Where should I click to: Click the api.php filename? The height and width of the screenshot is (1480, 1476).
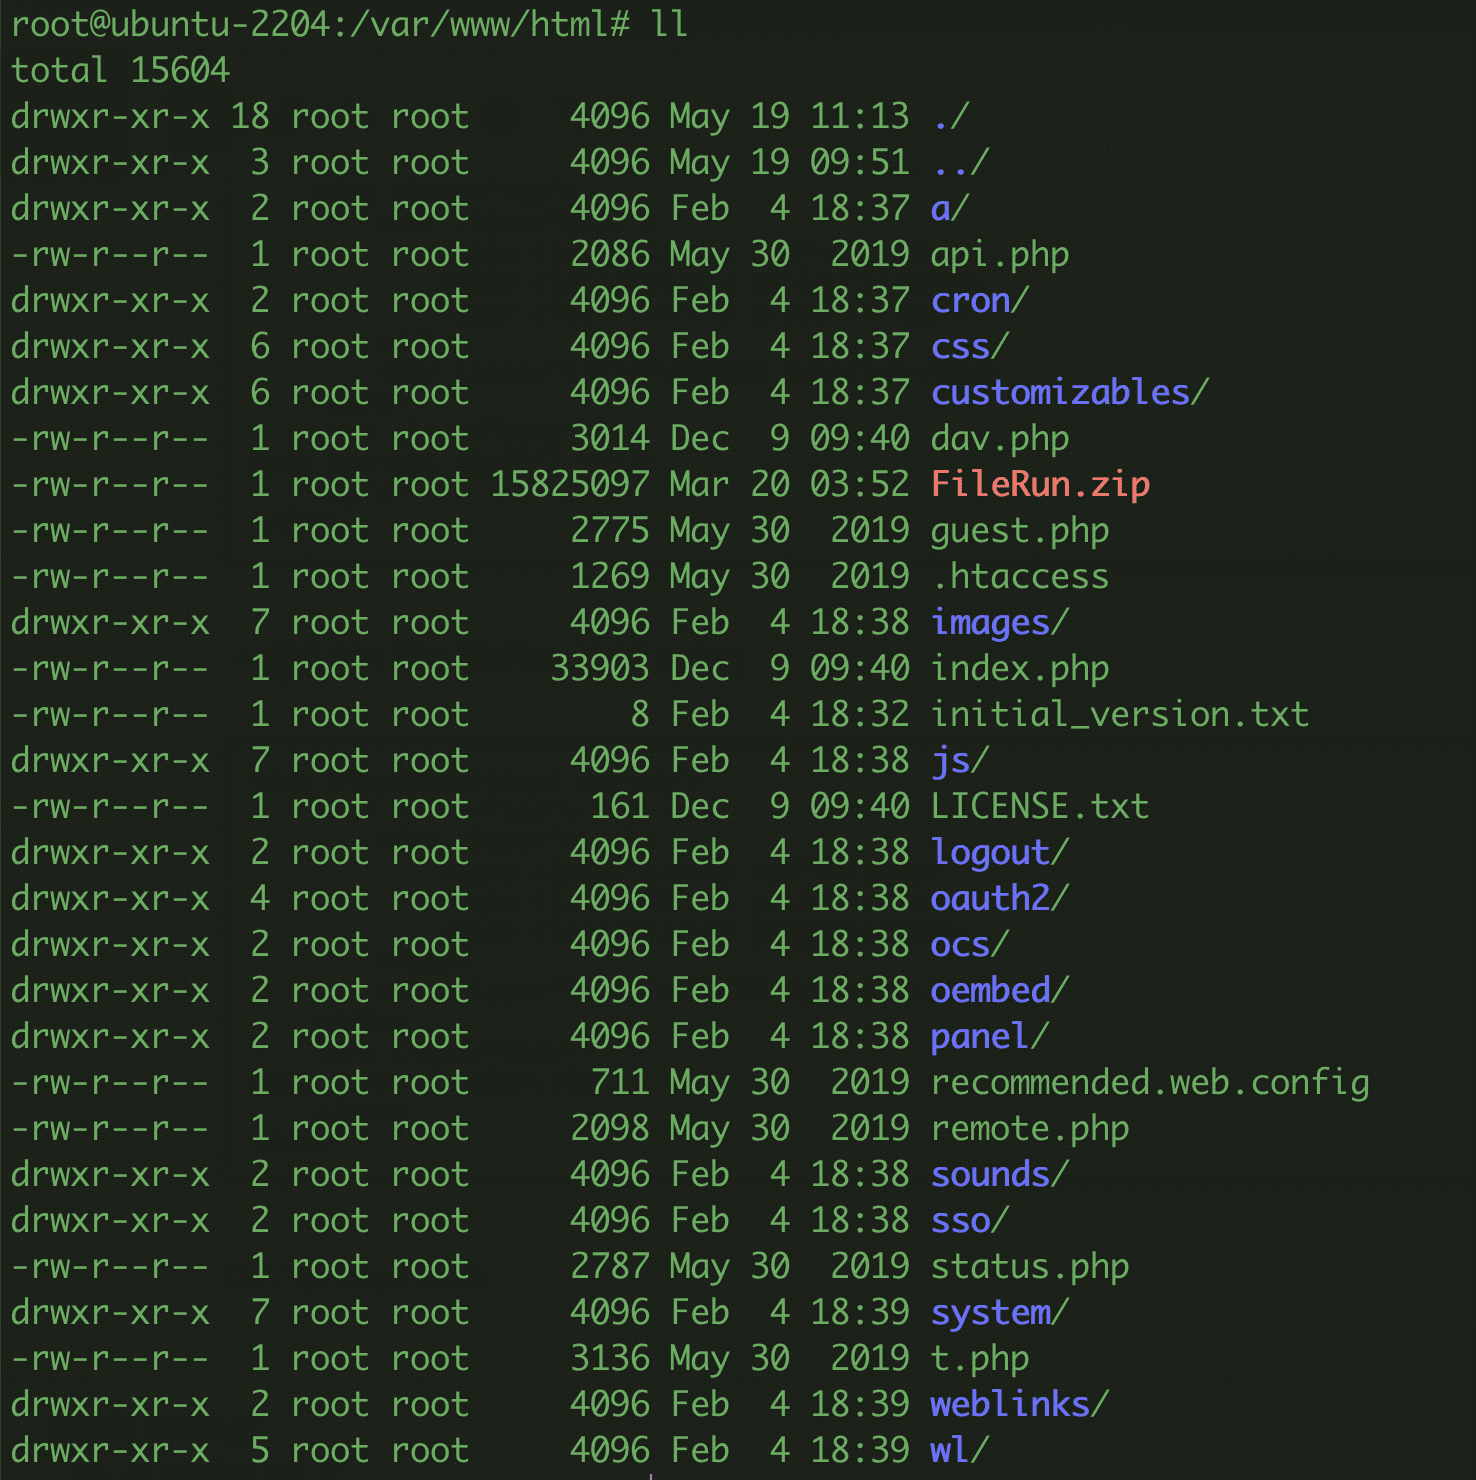[999, 255]
